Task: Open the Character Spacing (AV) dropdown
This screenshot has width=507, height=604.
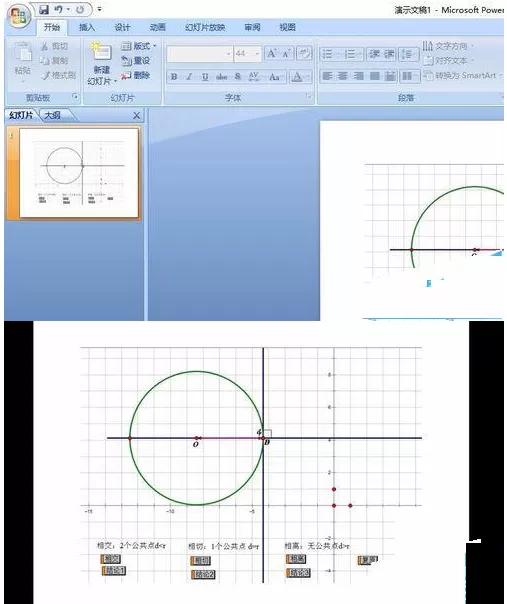Action: click(255, 77)
